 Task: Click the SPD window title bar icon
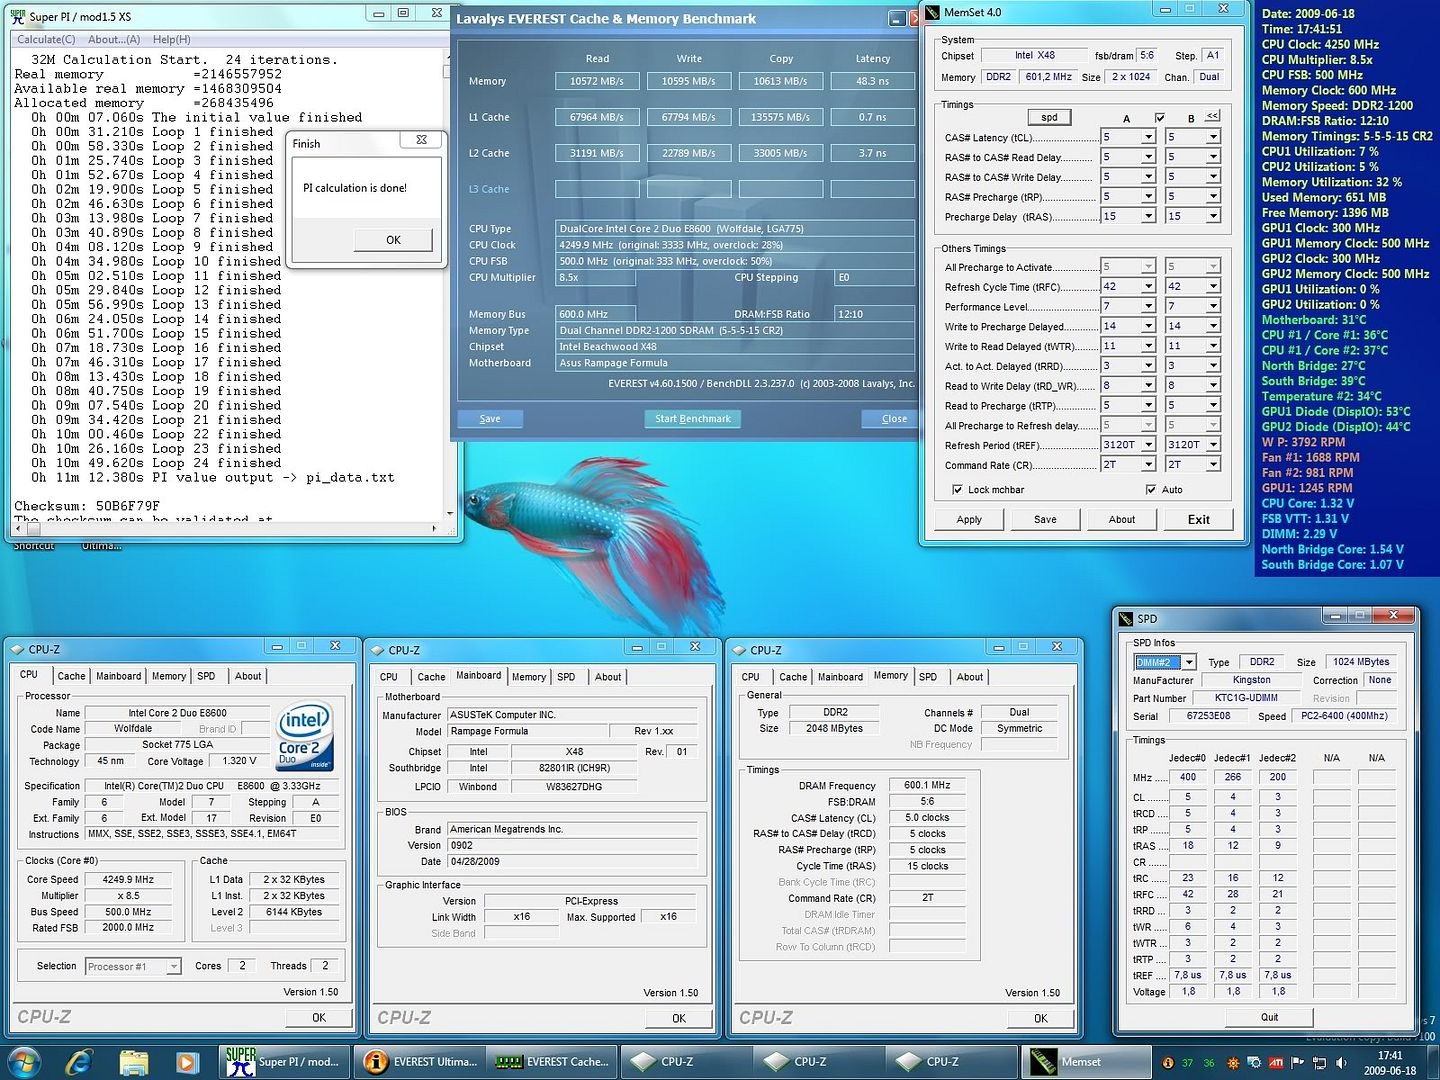click(1126, 619)
